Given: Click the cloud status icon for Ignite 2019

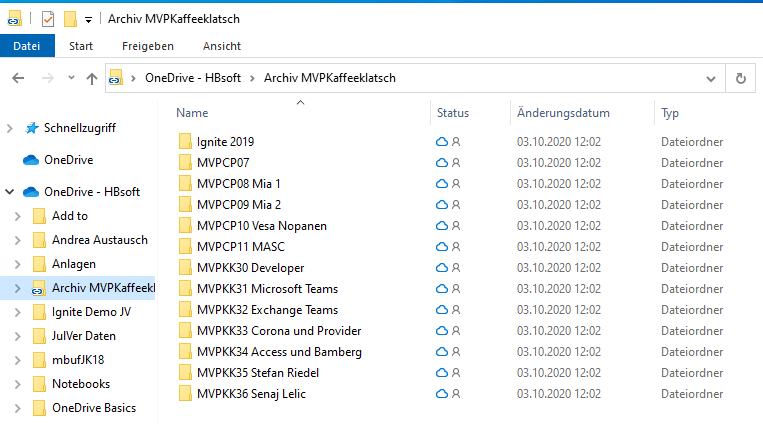Looking at the screenshot, I should tap(441, 142).
